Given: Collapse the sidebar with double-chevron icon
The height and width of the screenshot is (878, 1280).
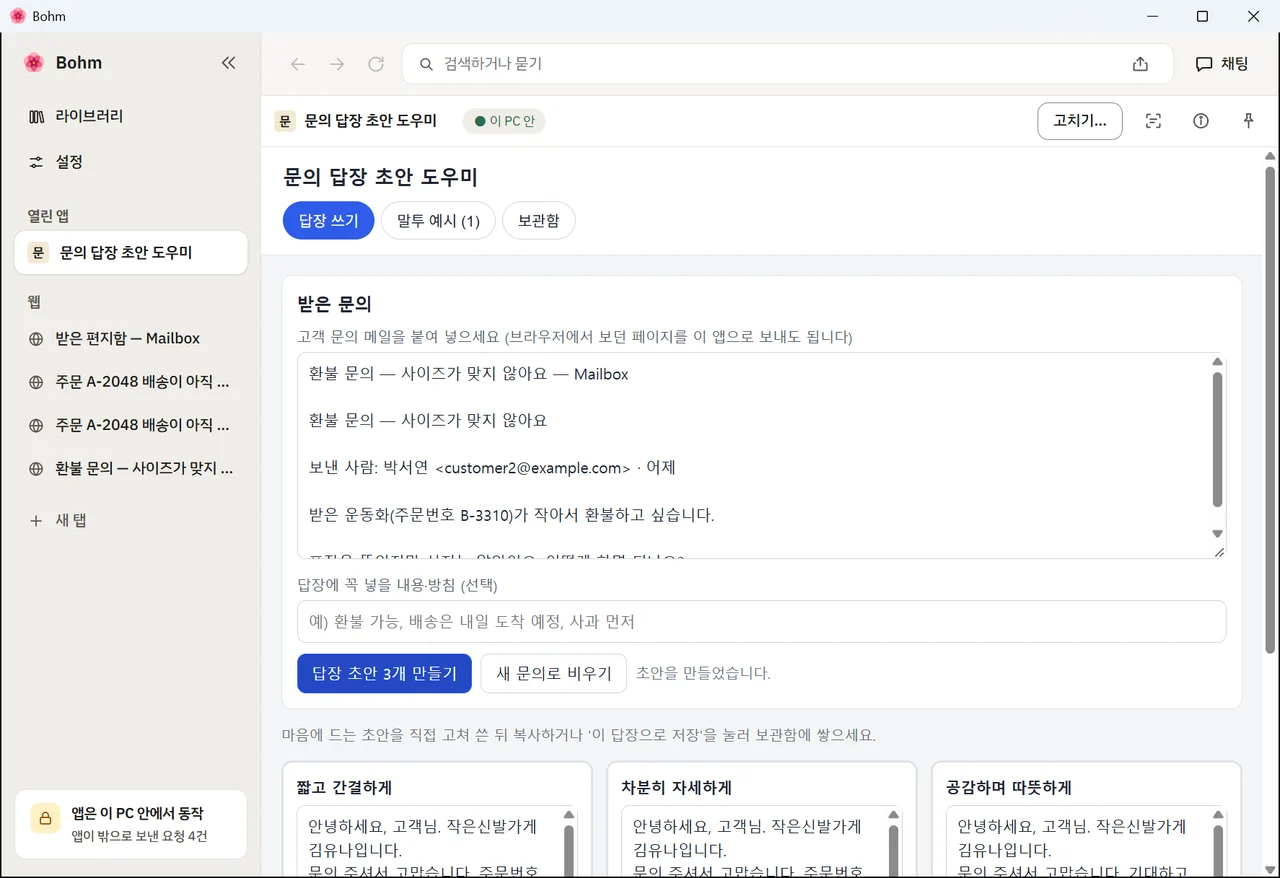Looking at the screenshot, I should pyautogui.click(x=228, y=63).
